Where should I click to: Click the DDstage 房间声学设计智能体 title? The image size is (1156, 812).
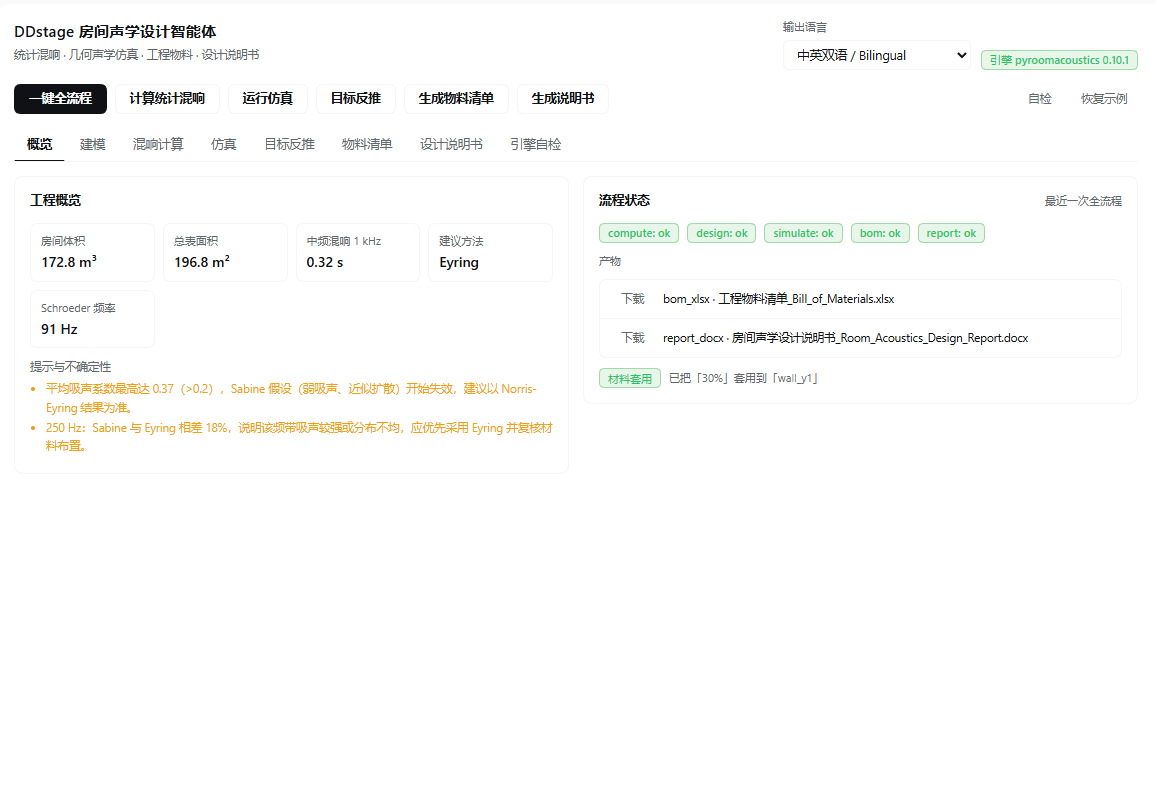(x=115, y=32)
